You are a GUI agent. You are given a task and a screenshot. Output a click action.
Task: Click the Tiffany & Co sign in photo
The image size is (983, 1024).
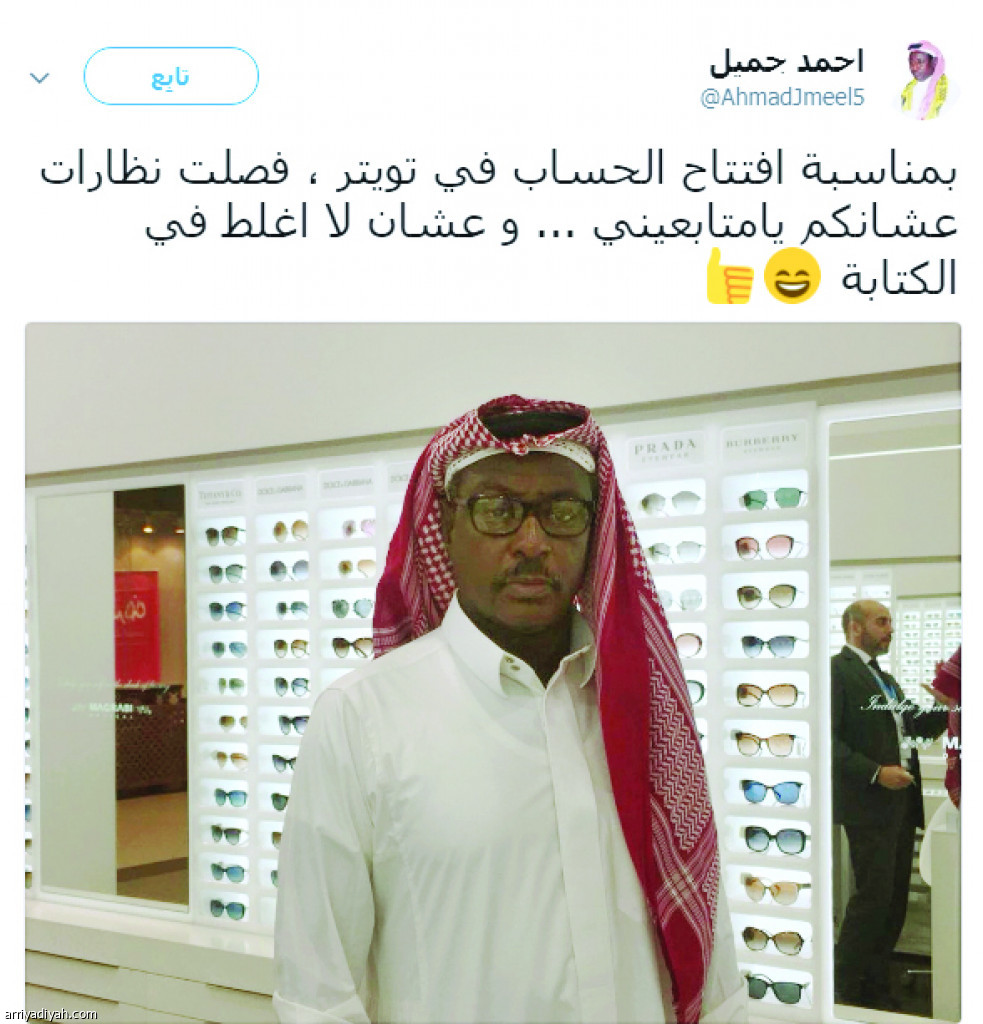point(221,495)
